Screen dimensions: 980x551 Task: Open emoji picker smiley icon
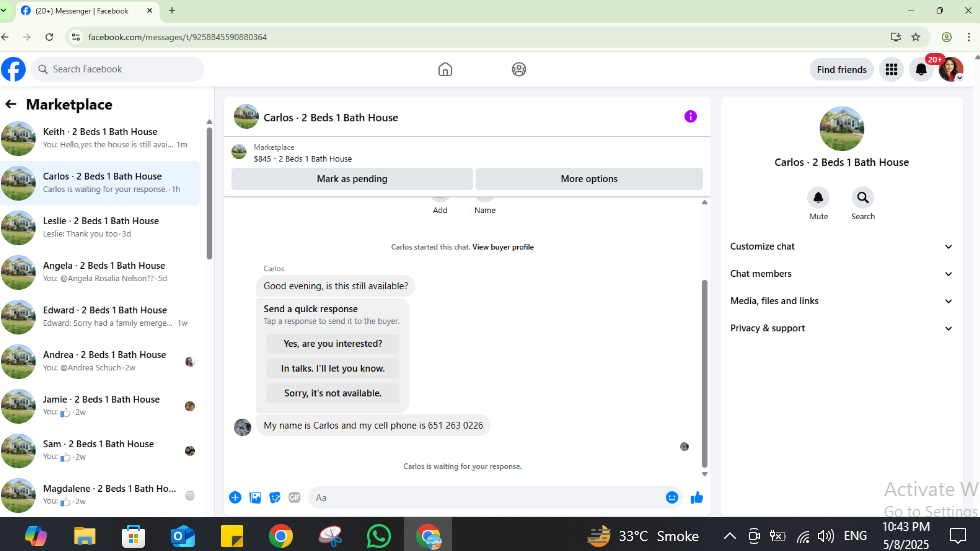coord(672,497)
